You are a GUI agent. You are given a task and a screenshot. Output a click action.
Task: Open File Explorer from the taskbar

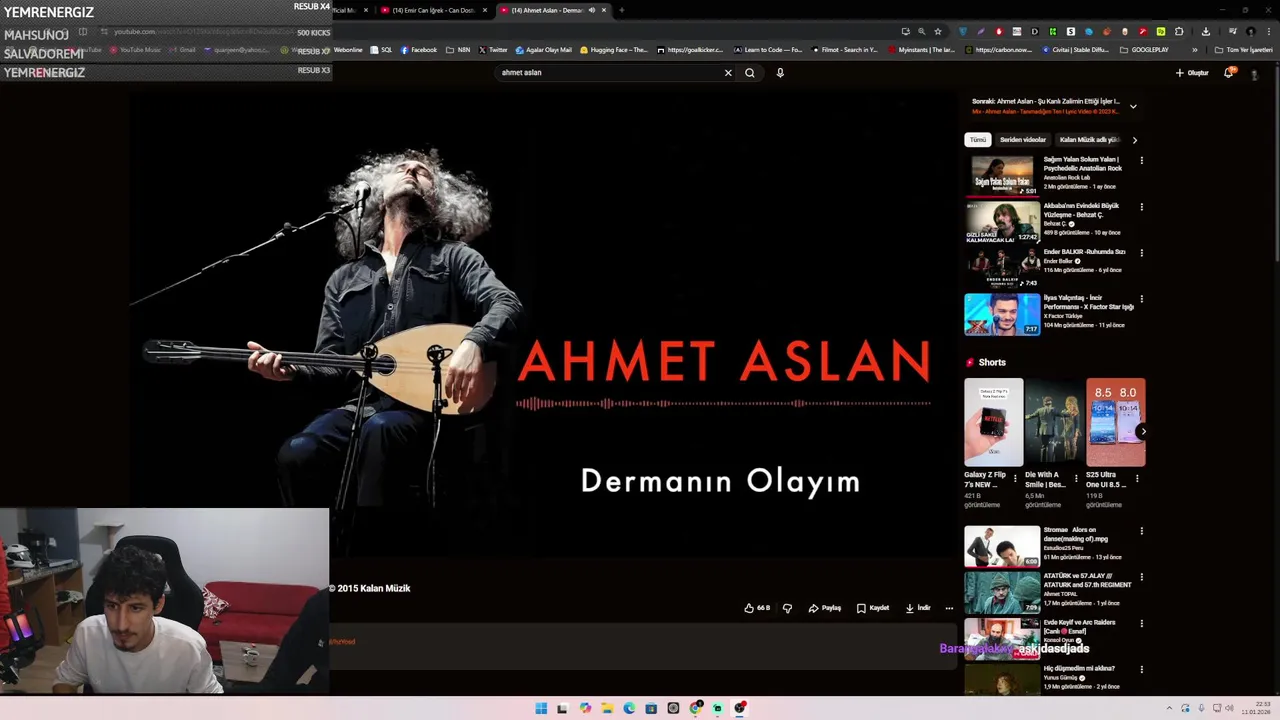[x=607, y=708]
